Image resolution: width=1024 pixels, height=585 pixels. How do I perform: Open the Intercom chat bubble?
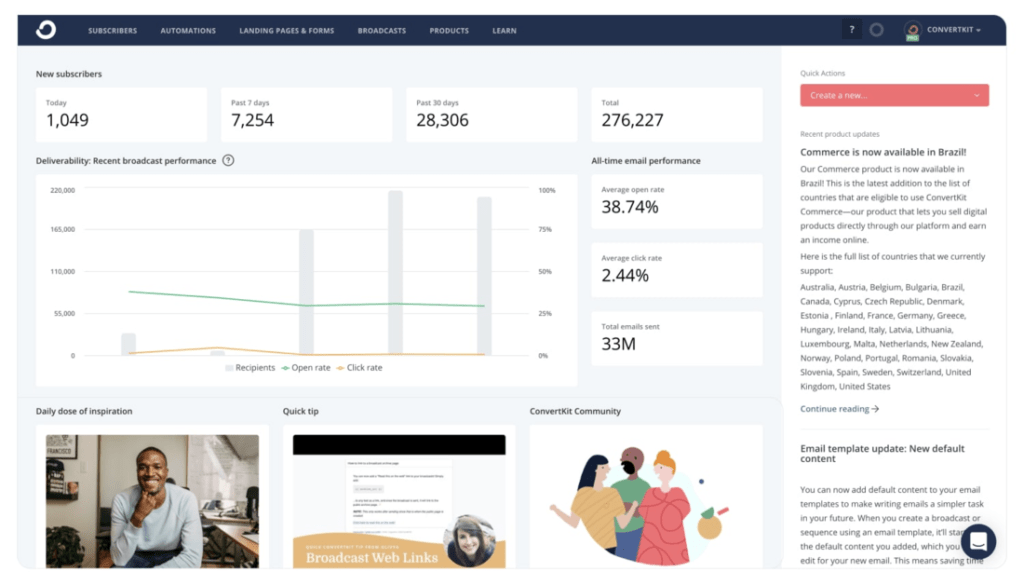click(978, 541)
